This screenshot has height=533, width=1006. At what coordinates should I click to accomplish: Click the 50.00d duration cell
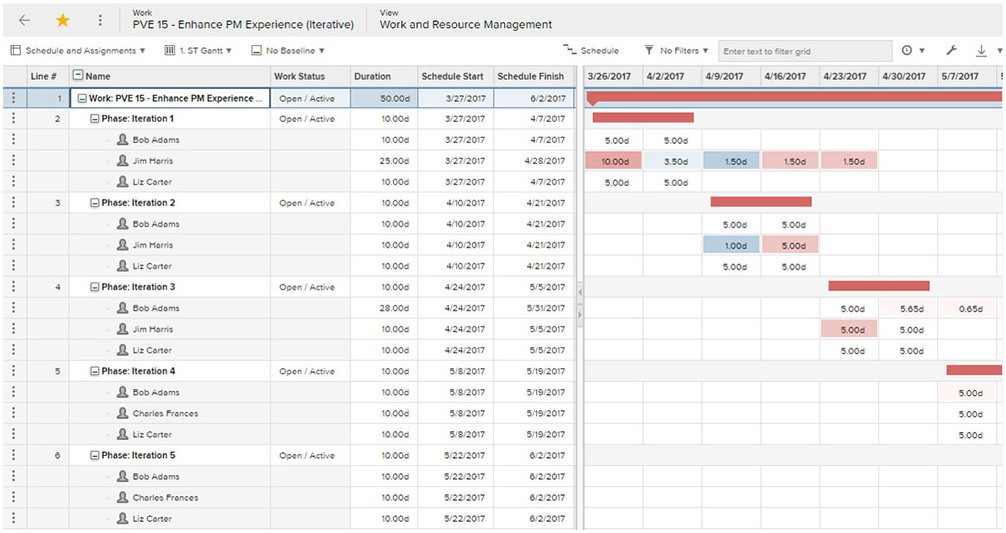click(384, 98)
